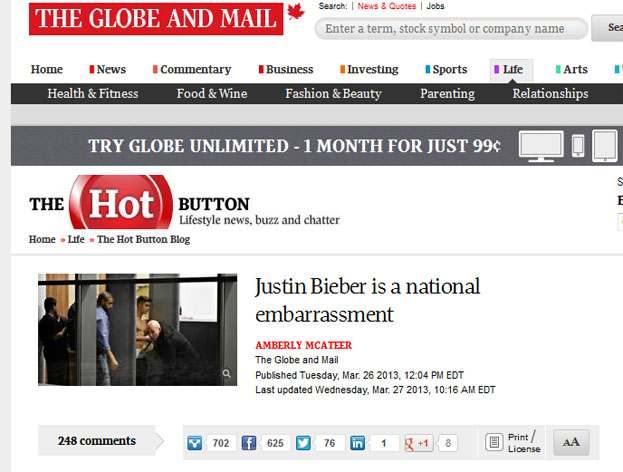Click the desktop monitor icon in banner
This screenshot has height=472, width=623.
click(x=541, y=146)
